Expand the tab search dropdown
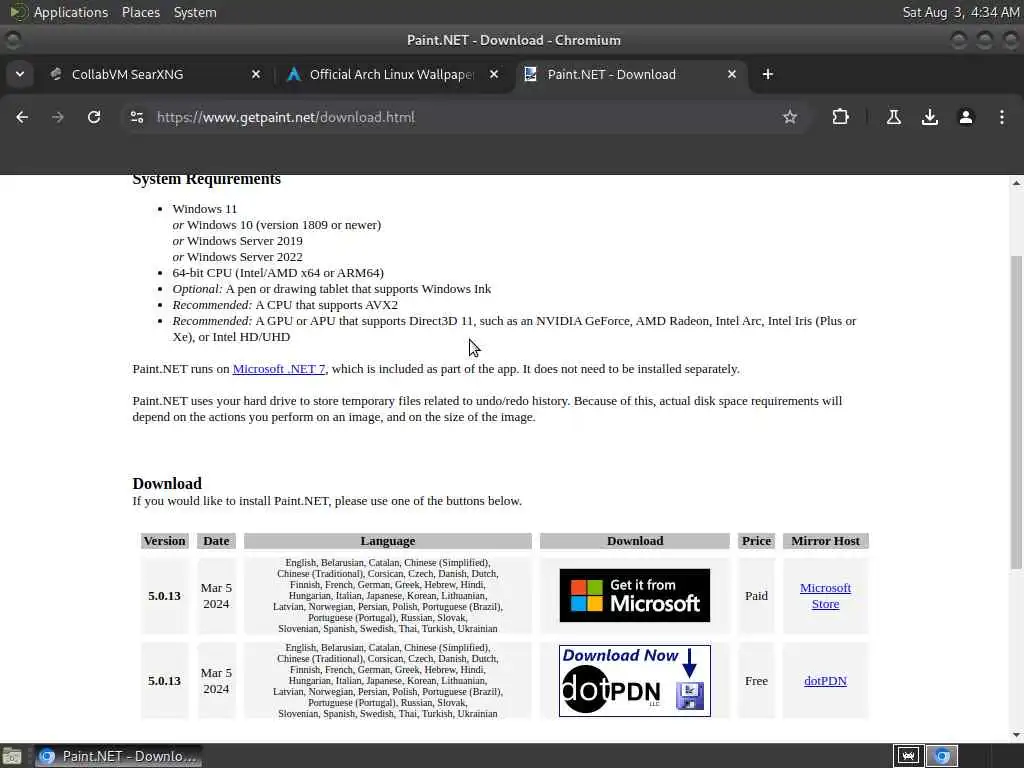The image size is (1024, 768). click(20, 74)
